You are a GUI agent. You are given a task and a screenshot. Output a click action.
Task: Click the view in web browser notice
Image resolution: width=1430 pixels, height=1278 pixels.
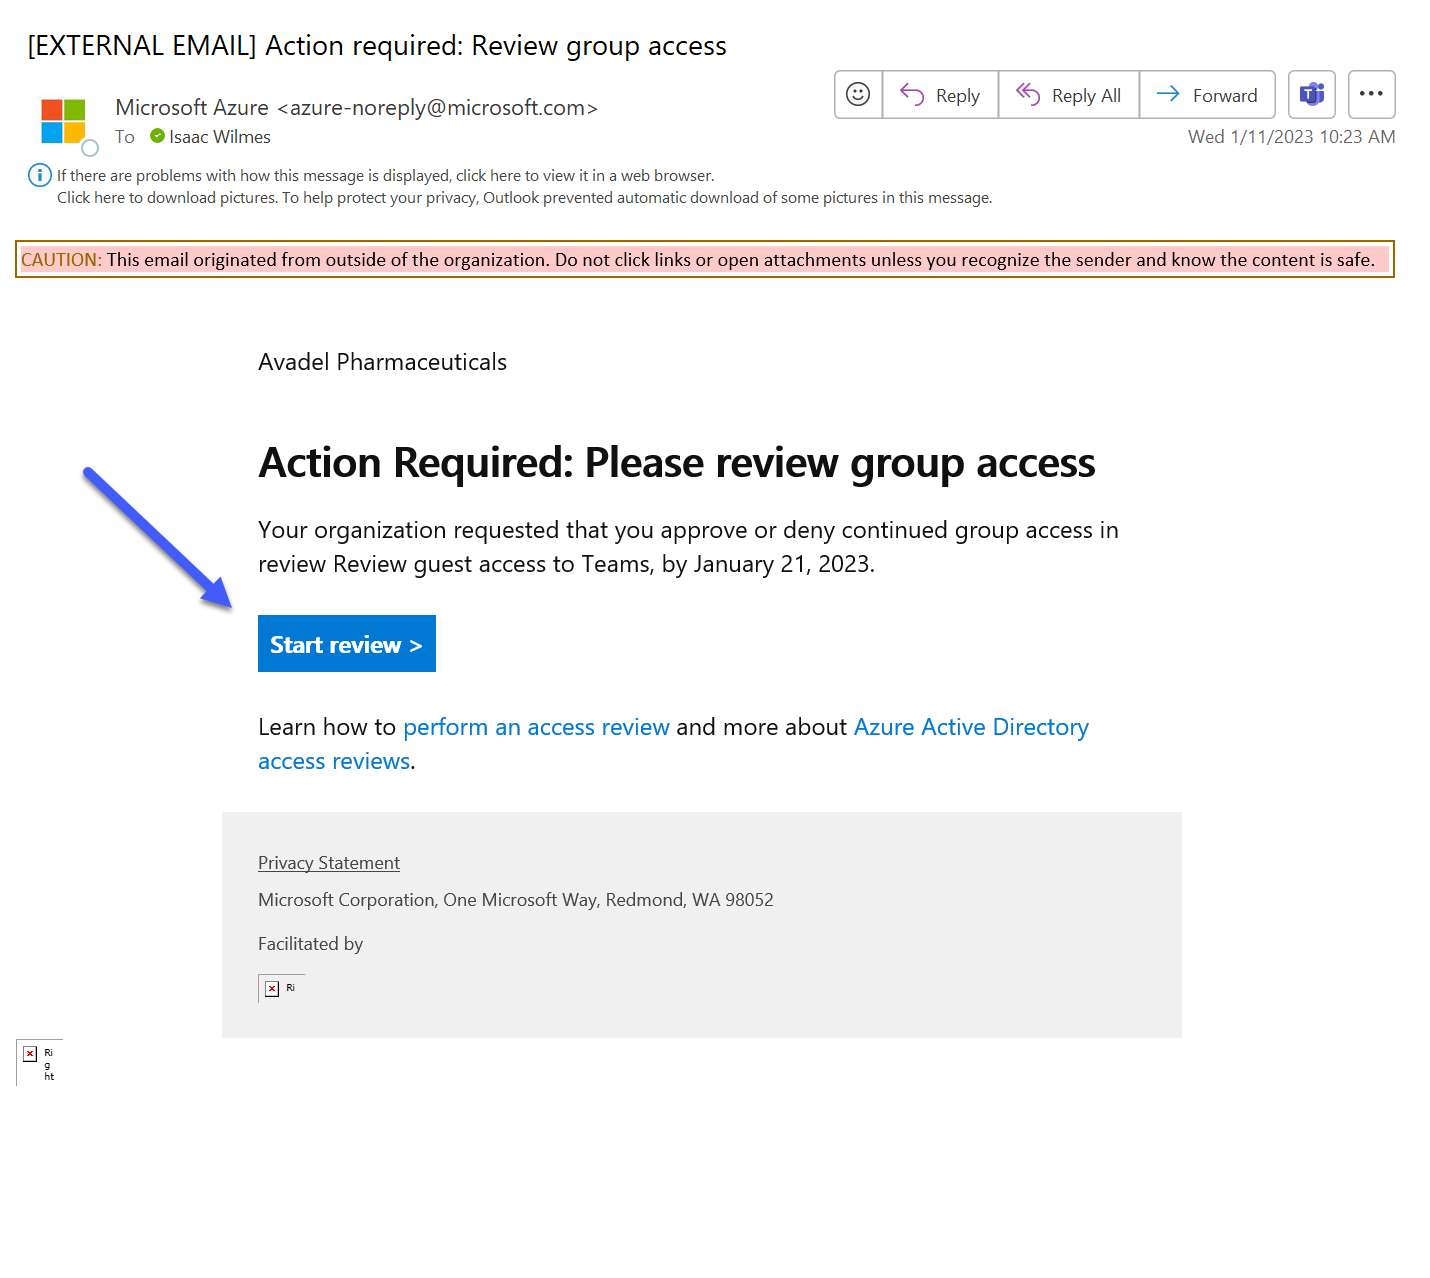click(385, 176)
